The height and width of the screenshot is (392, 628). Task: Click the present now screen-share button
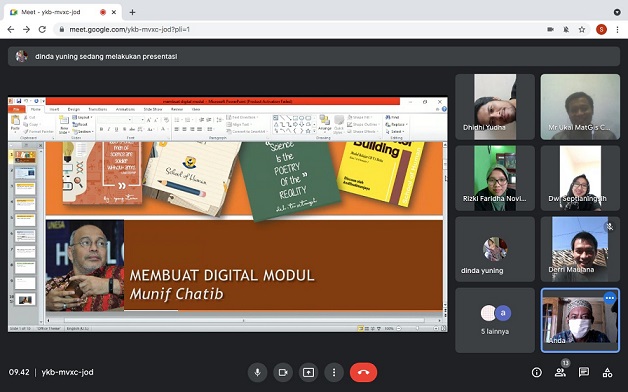pyautogui.click(x=308, y=372)
